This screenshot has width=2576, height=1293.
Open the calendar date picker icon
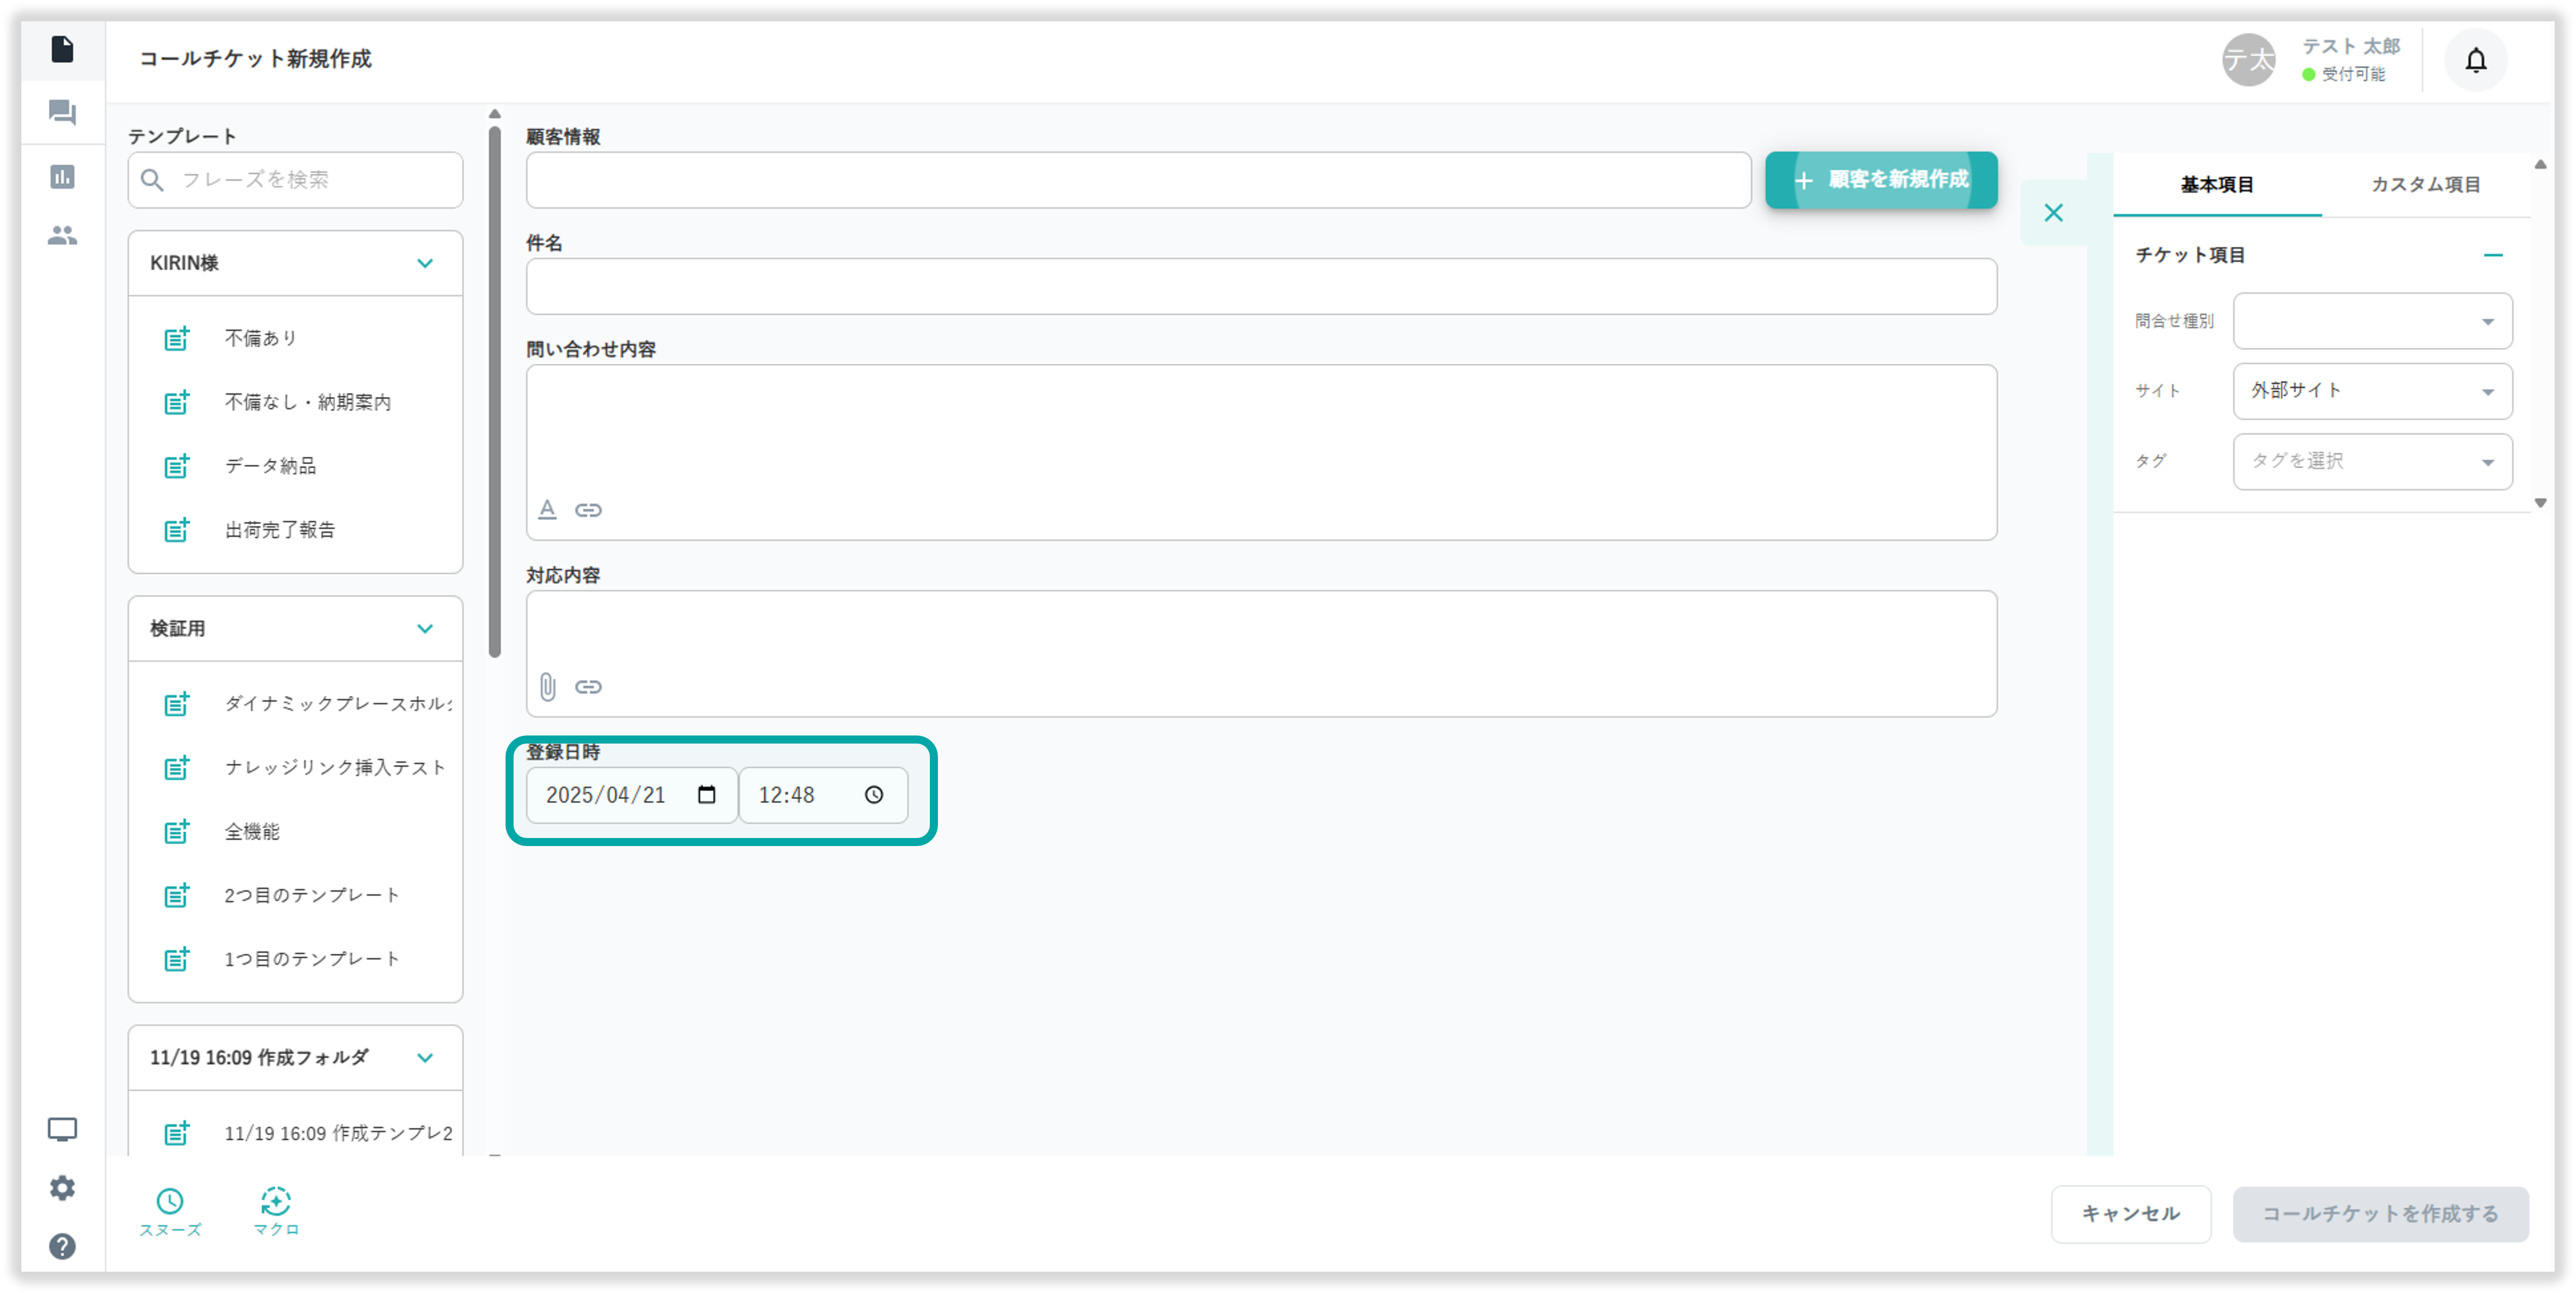707,795
